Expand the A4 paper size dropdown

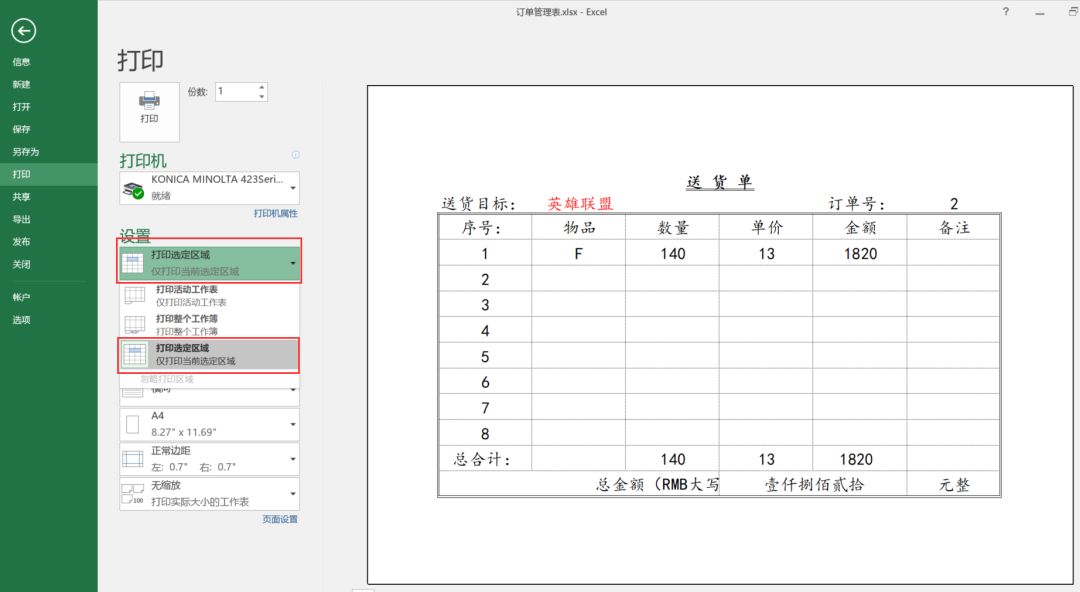209,424
